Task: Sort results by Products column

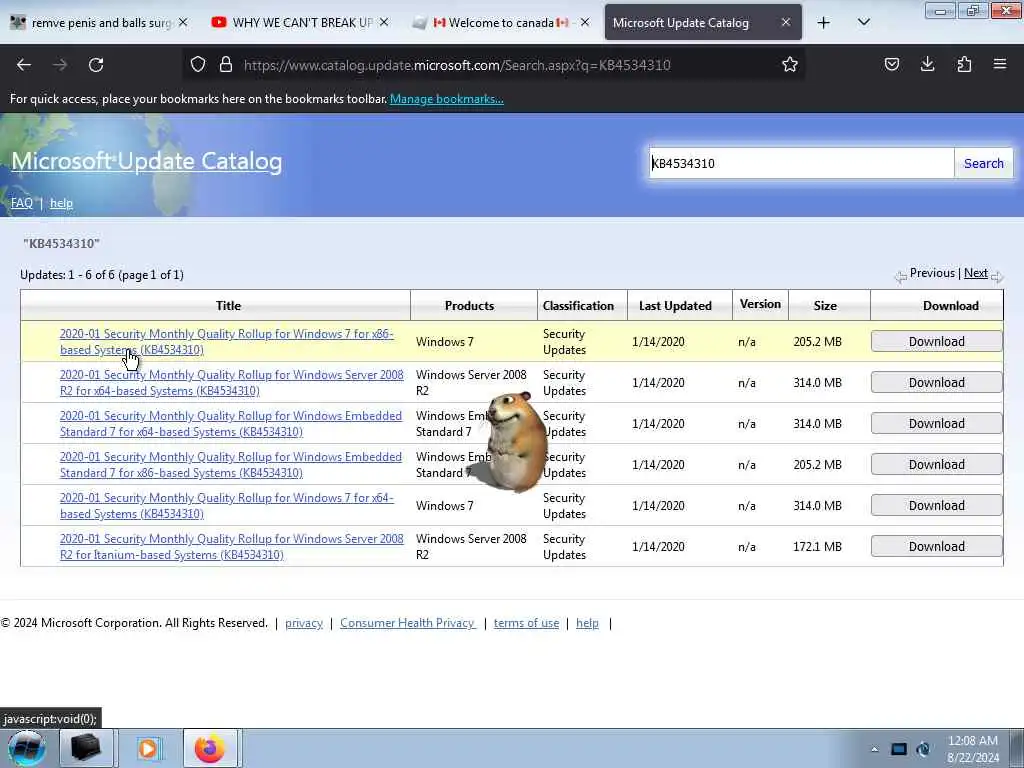Action: tap(470, 306)
